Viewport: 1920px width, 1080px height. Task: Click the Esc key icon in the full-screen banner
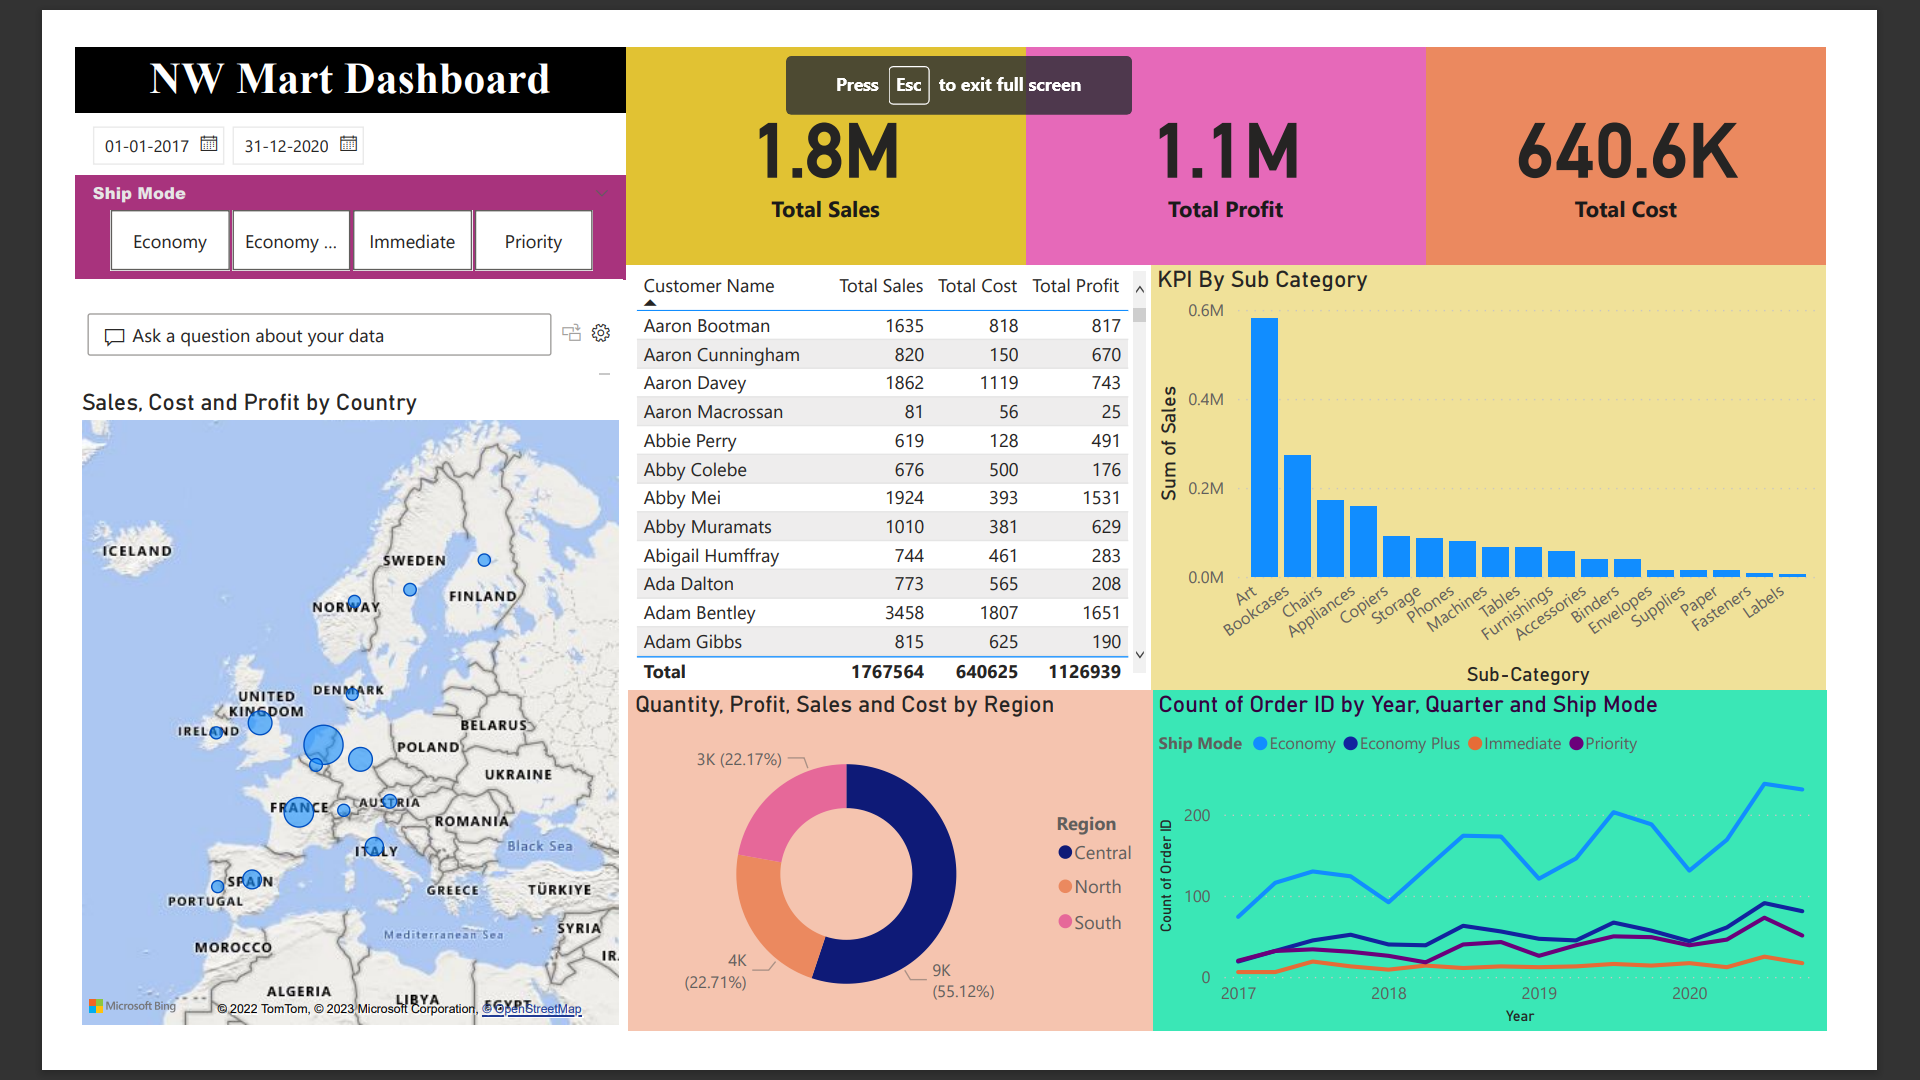click(x=909, y=85)
